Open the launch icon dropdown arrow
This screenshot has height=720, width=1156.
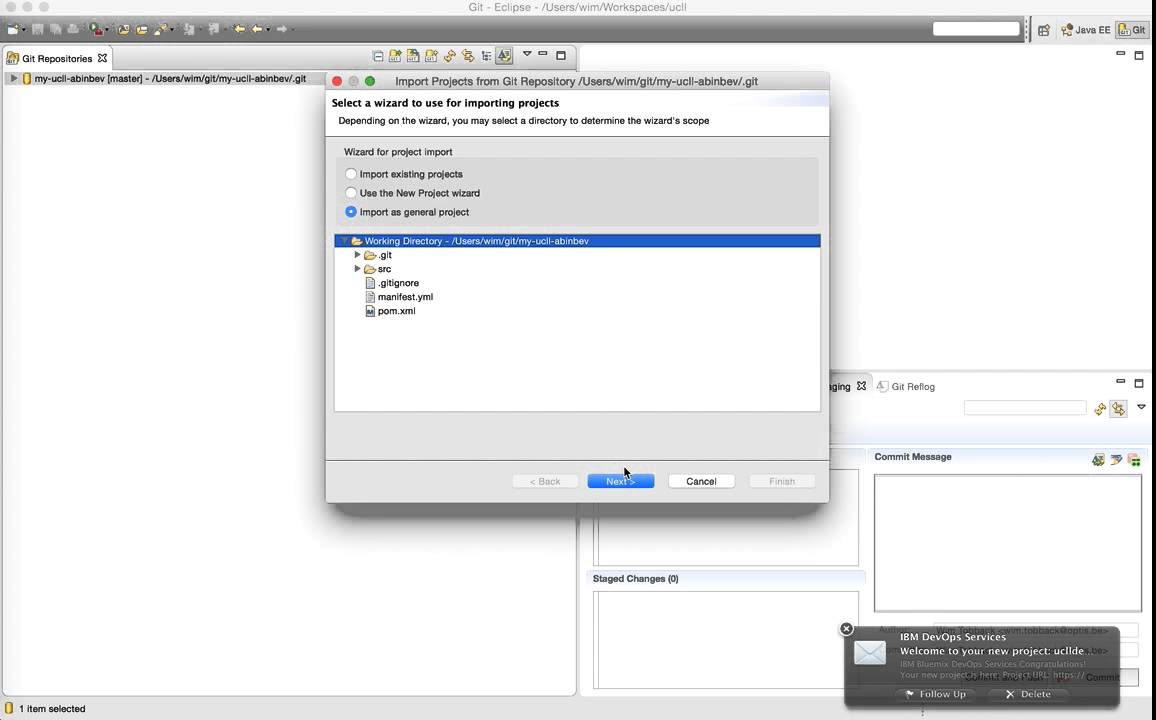108,30
